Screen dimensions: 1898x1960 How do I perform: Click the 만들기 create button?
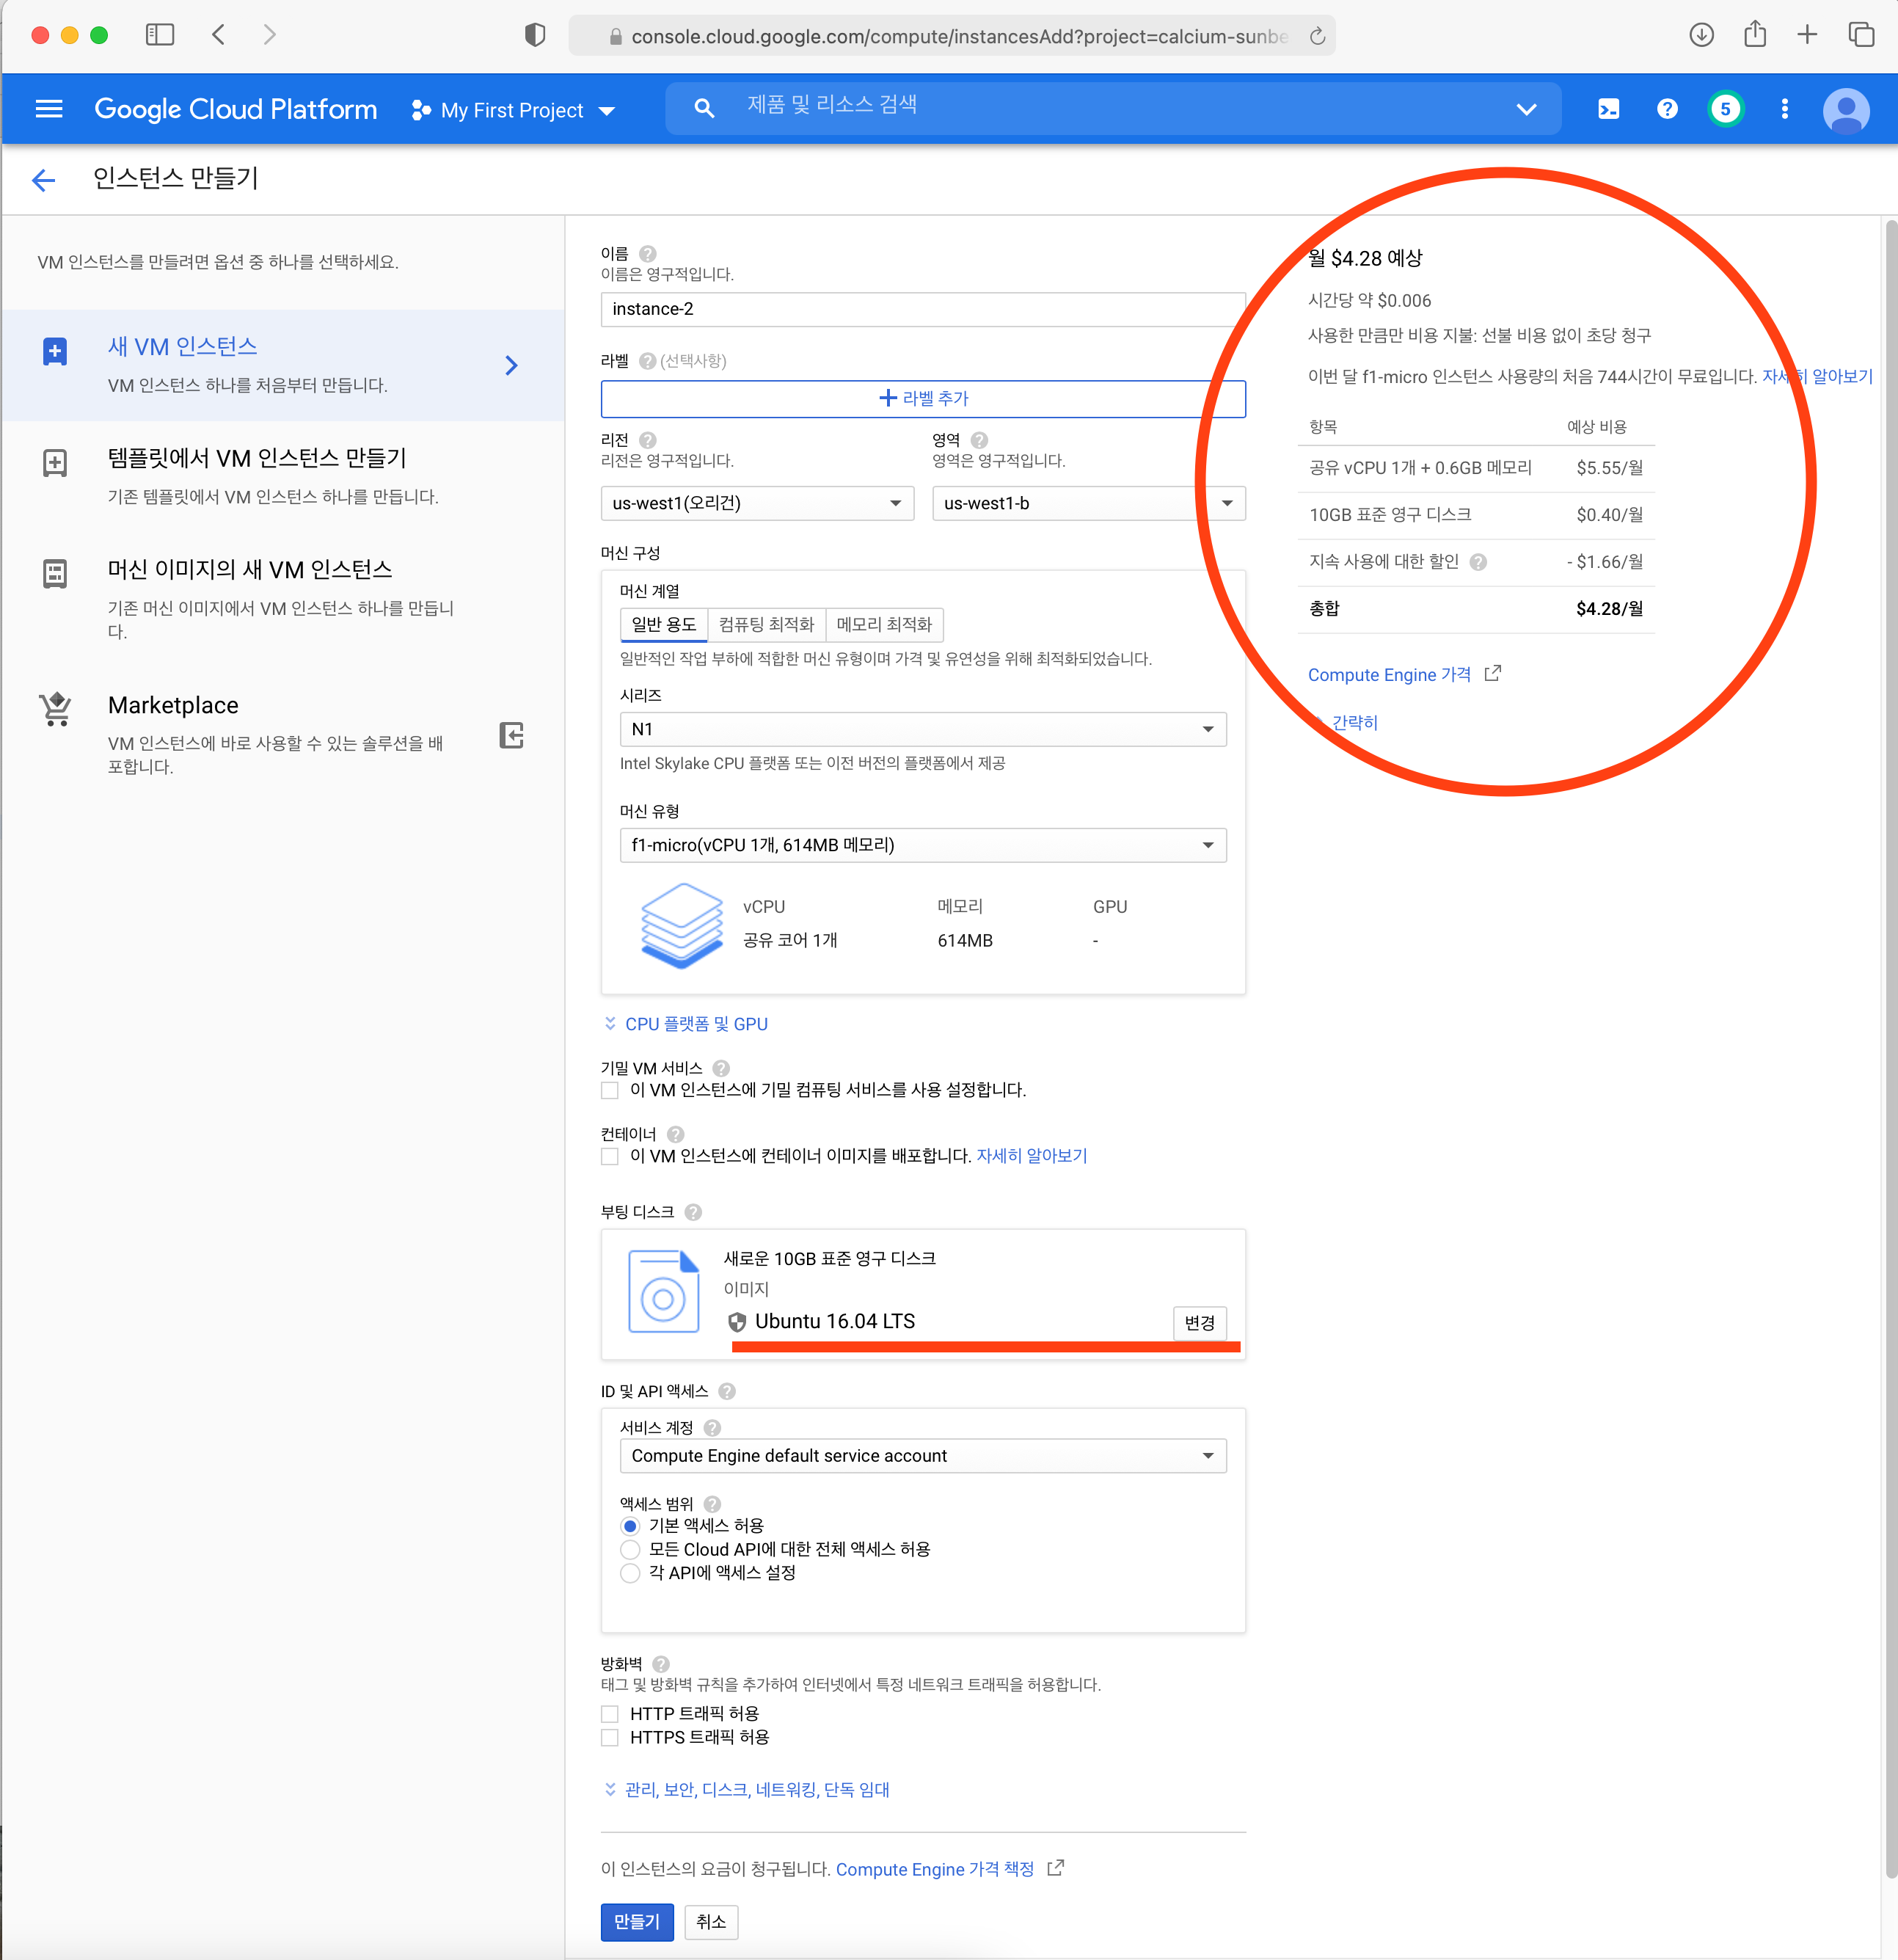[x=636, y=1921]
